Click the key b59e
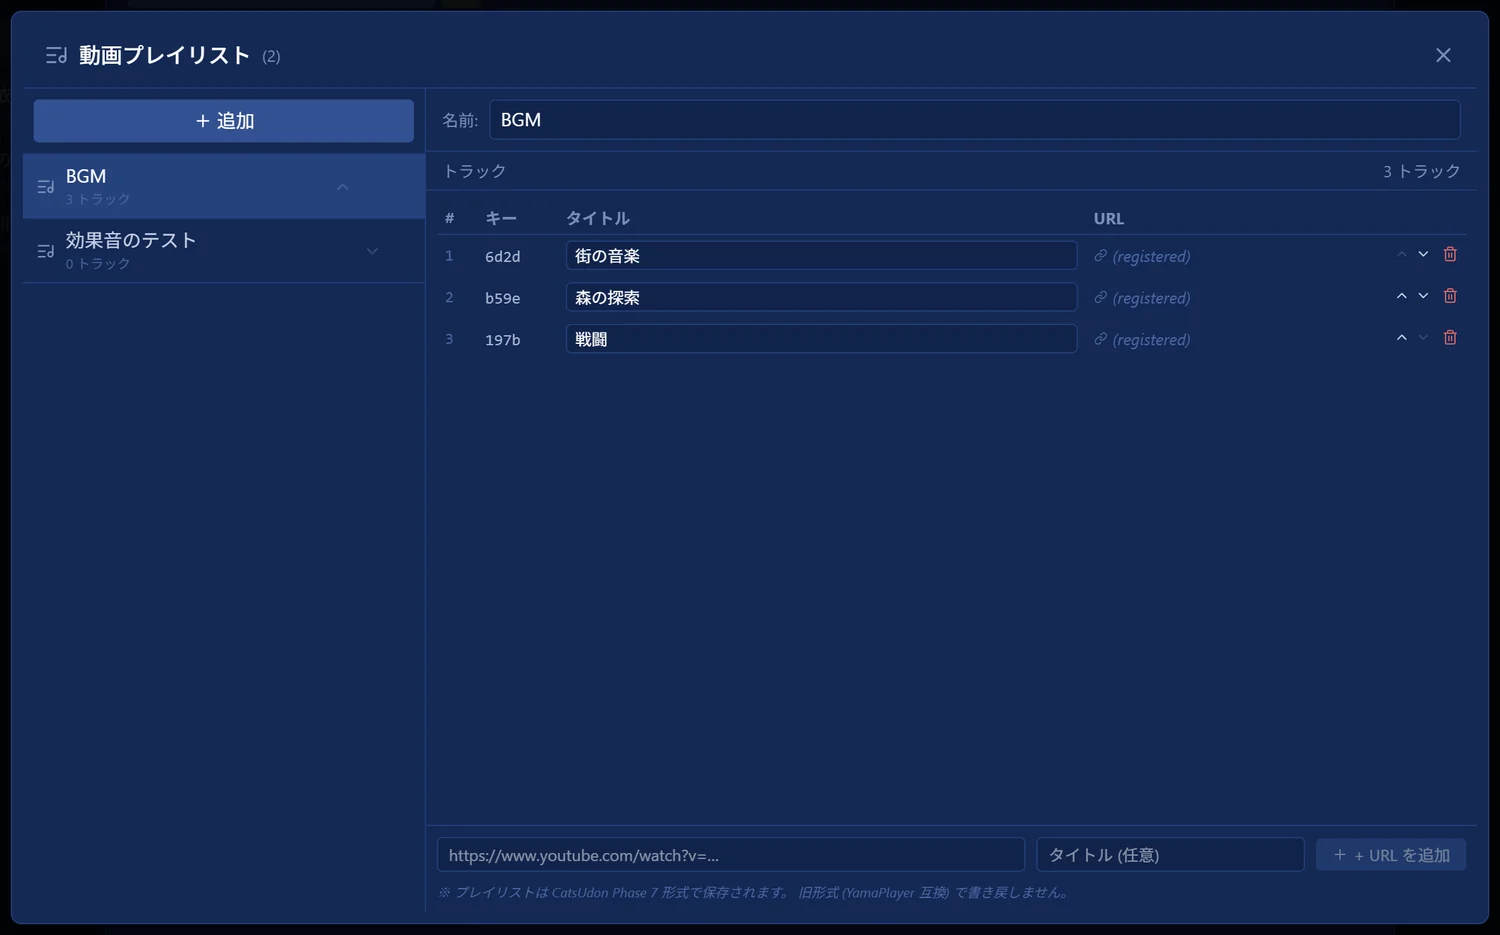Image resolution: width=1500 pixels, height=935 pixels. click(503, 299)
